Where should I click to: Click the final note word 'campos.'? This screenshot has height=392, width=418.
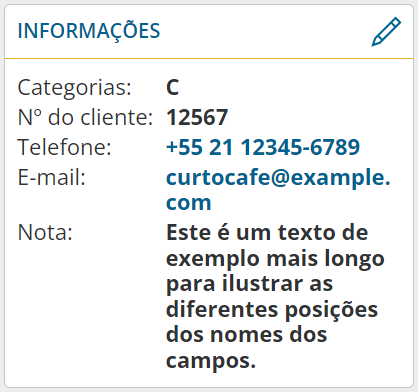pyautogui.click(x=211, y=361)
